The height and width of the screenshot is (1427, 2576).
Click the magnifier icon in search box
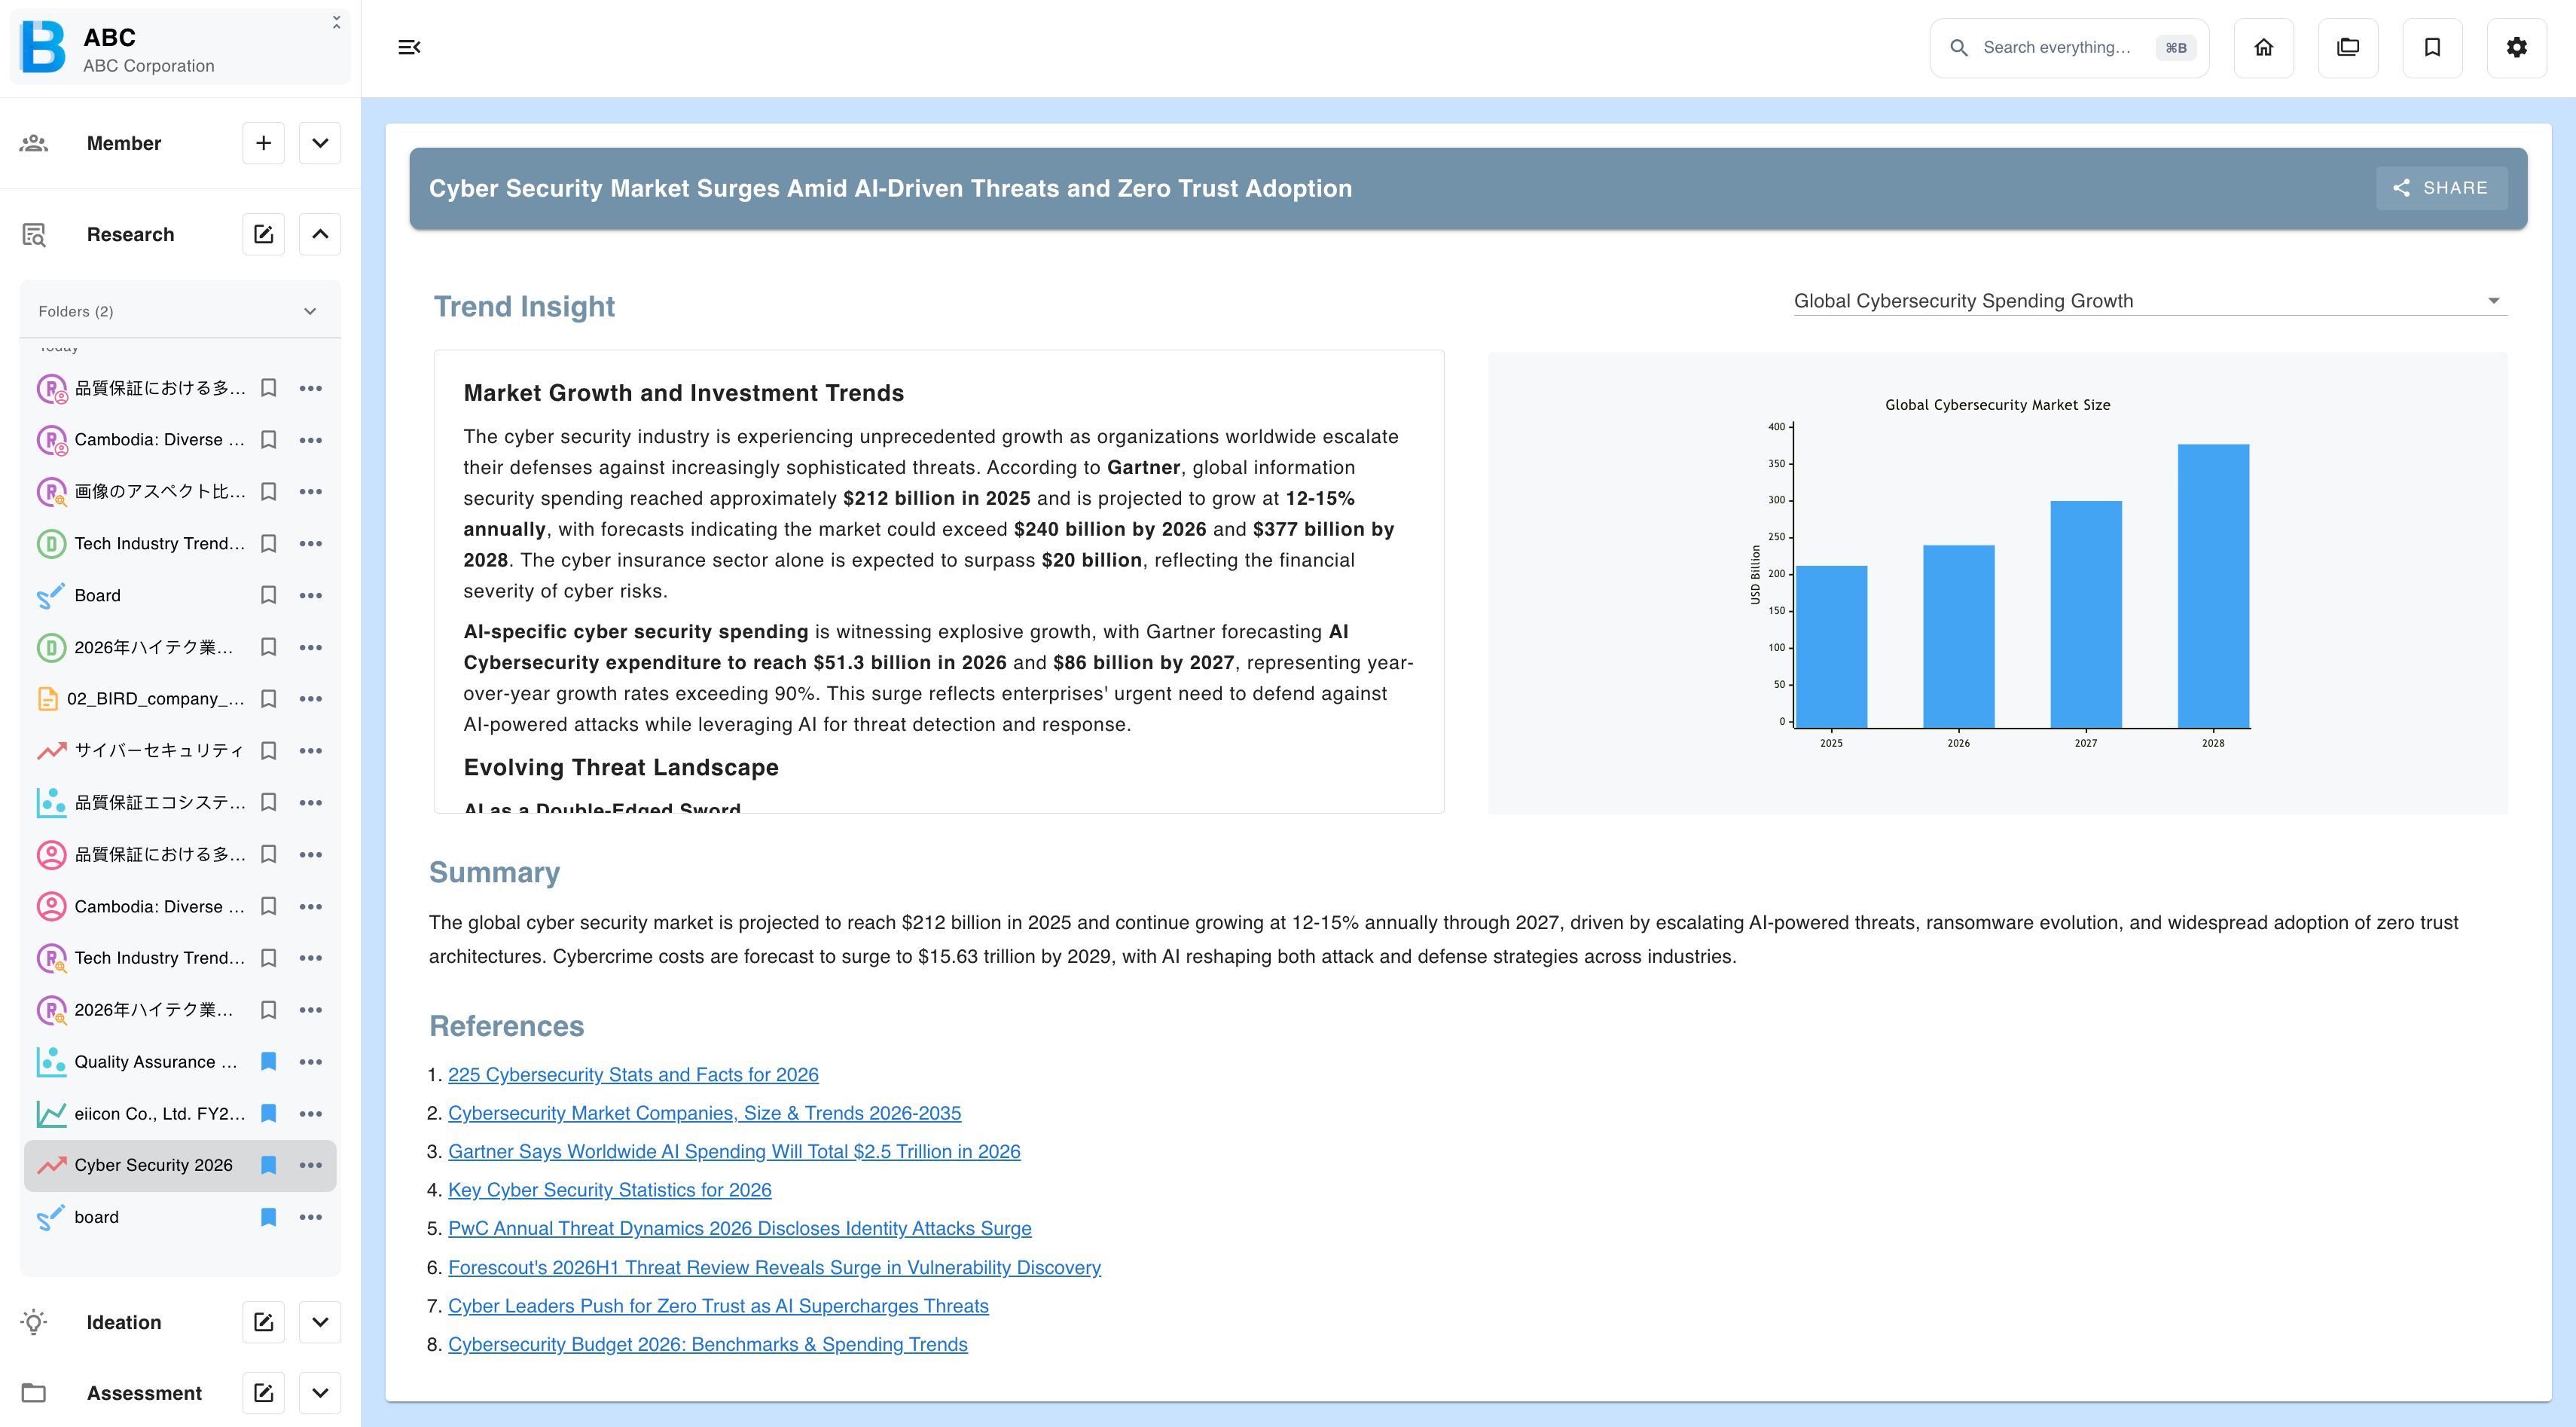1959,47
